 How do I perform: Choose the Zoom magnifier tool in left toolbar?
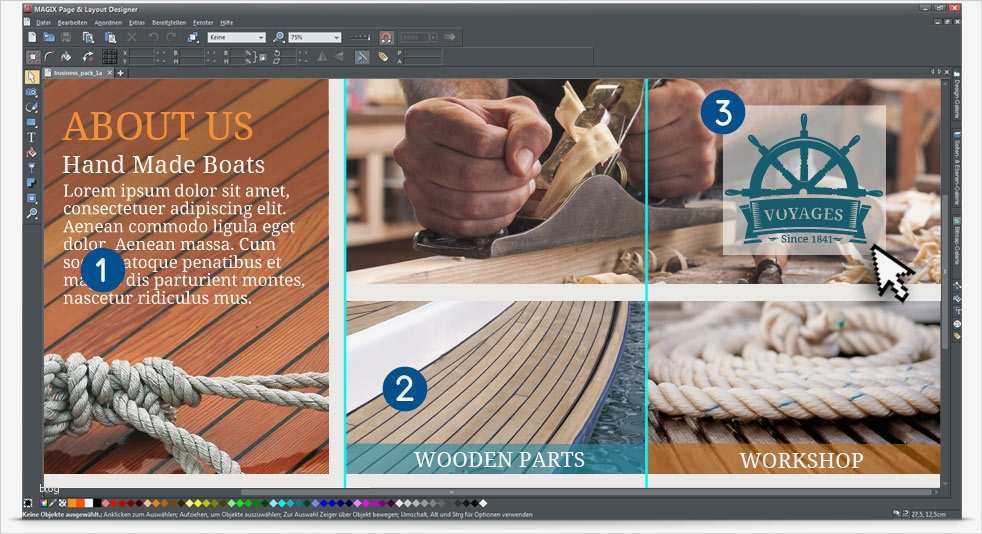click(x=31, y=214)
